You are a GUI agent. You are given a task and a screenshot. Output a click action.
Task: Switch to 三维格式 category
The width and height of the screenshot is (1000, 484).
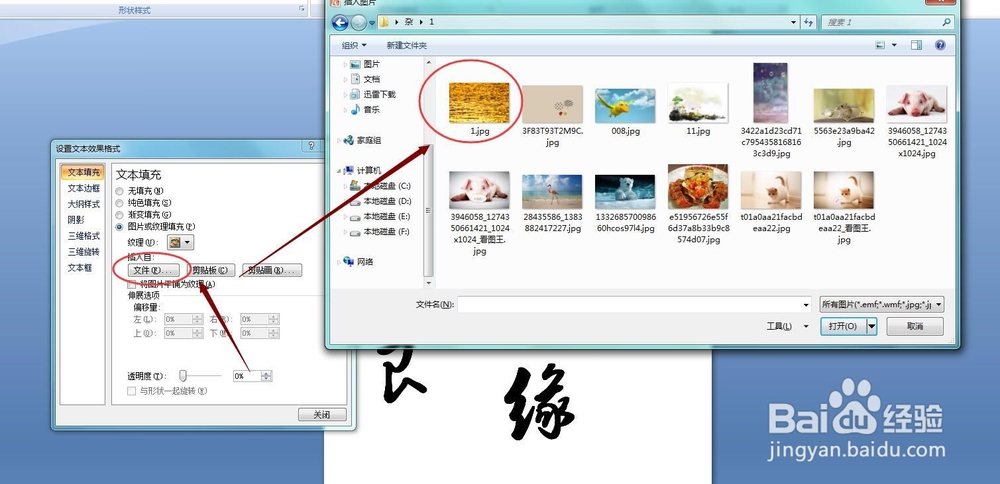[x=84, y=236]
